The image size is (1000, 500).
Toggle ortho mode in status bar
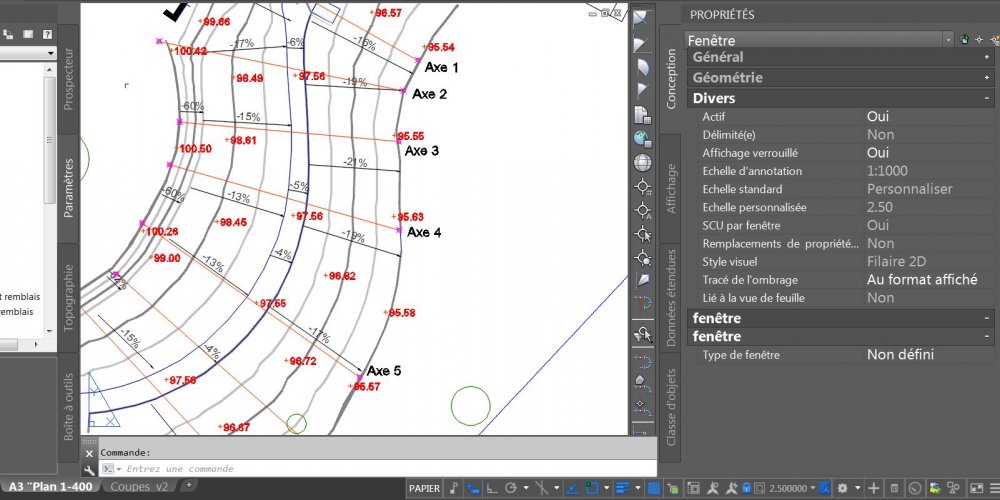coord(492,488)
